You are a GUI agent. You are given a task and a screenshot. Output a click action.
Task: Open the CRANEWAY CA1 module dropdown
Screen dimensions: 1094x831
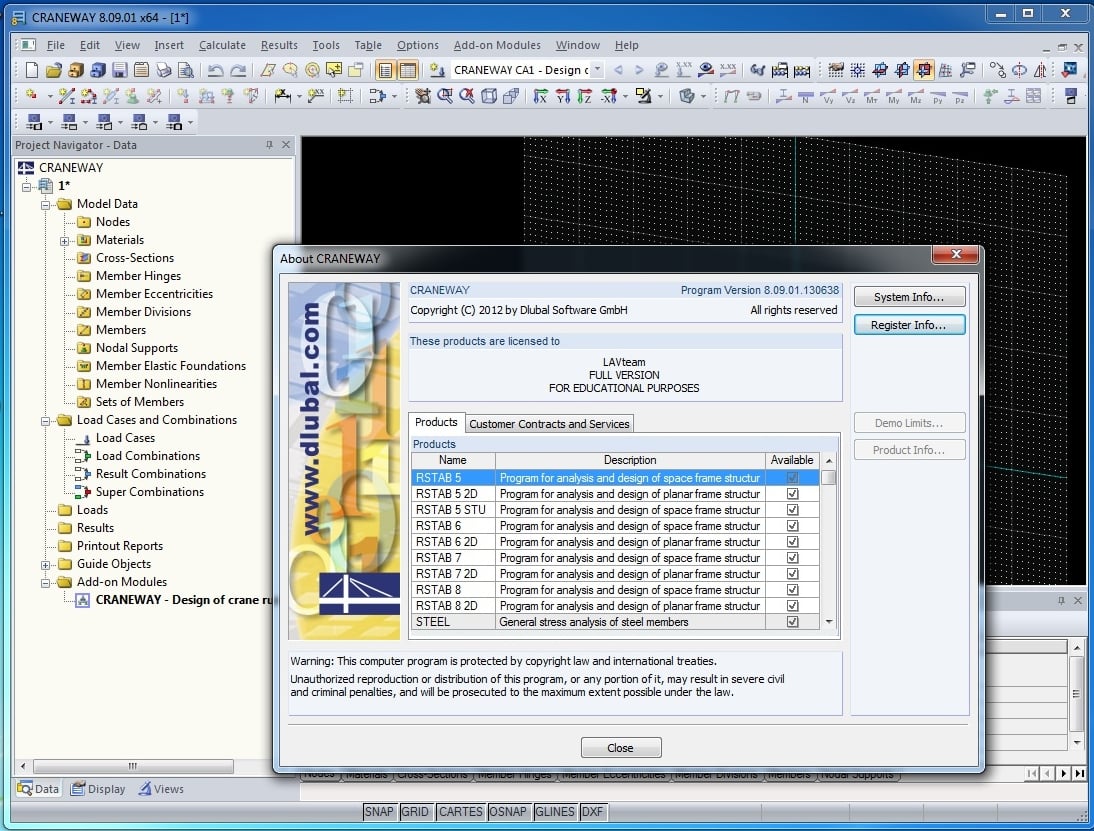tap(597, 70)
